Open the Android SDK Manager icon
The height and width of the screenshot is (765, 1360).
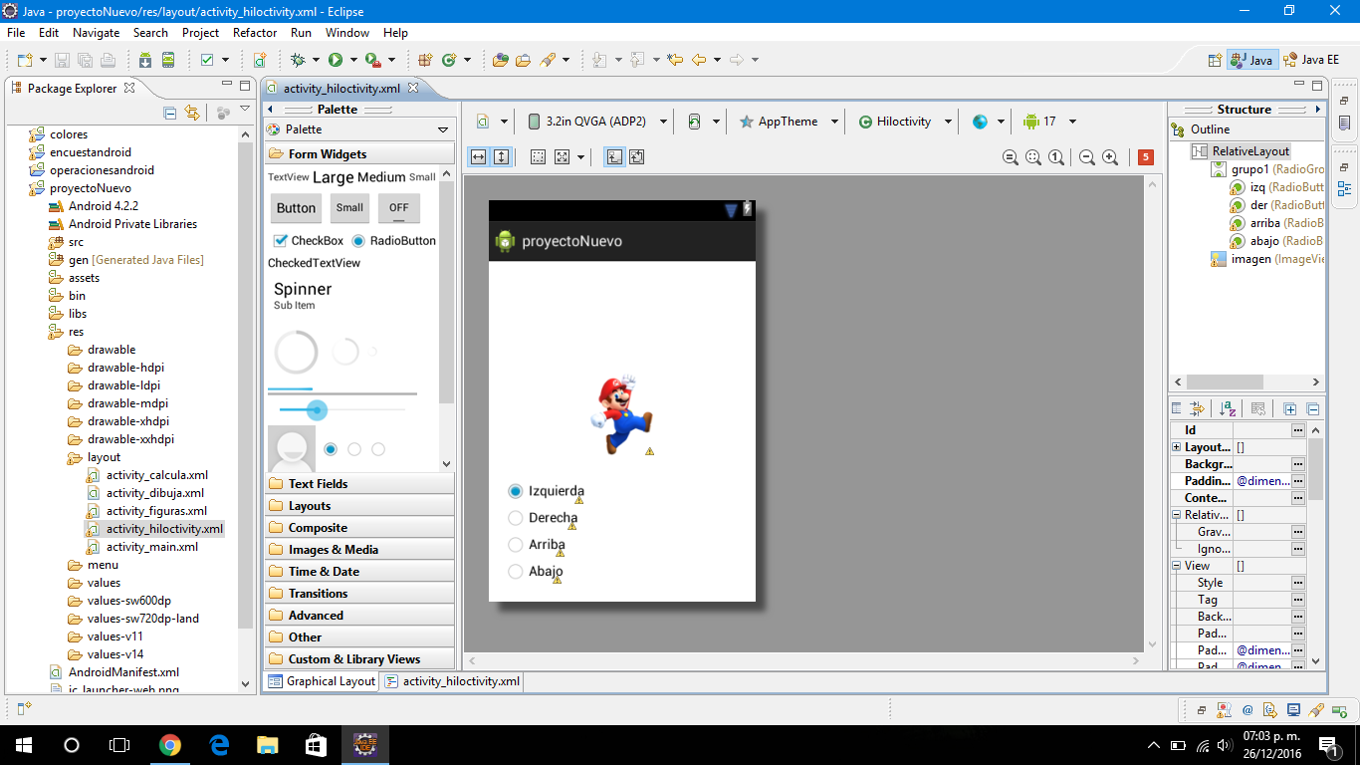click(x=146, y=60)
